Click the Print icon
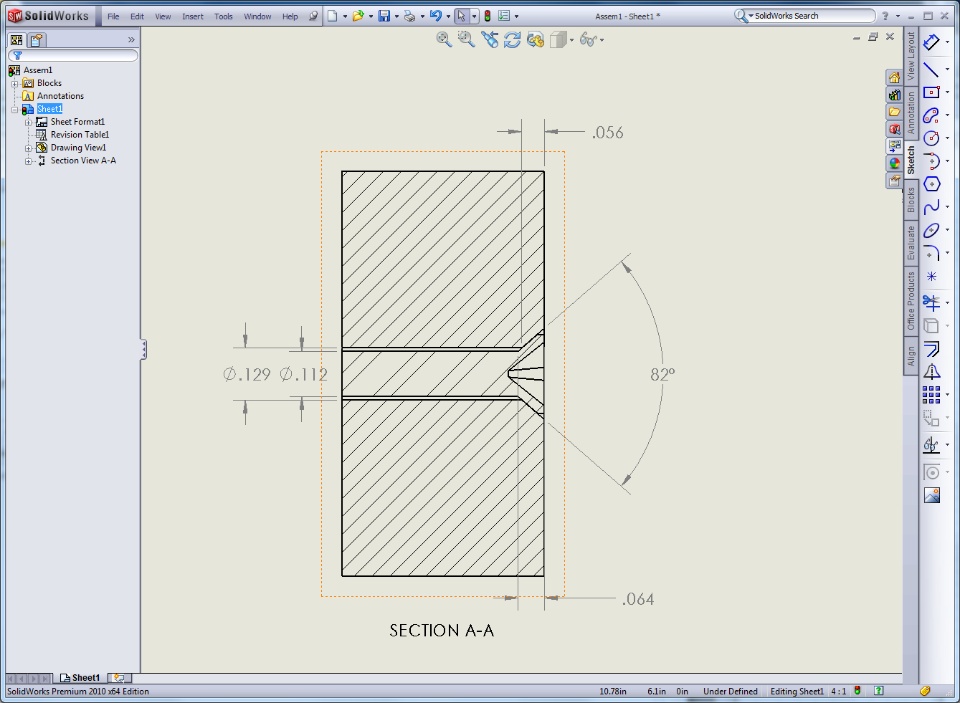 (410, 16)
